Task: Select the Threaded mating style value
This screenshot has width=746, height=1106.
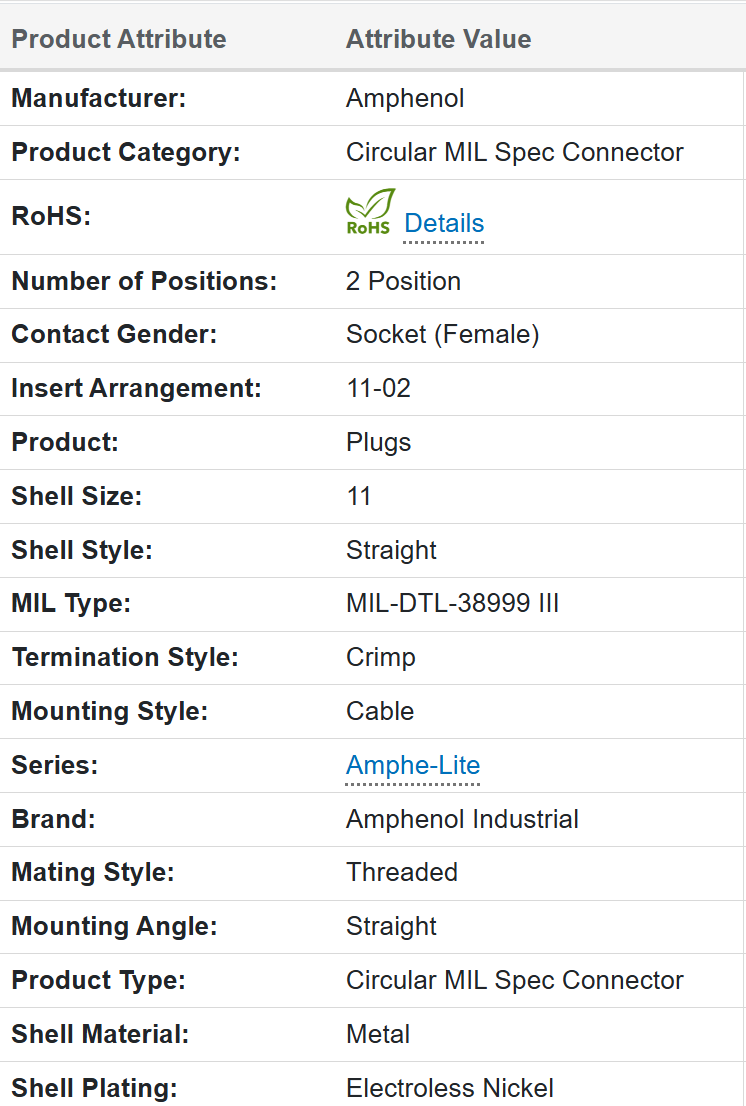Action: (402, 873)
